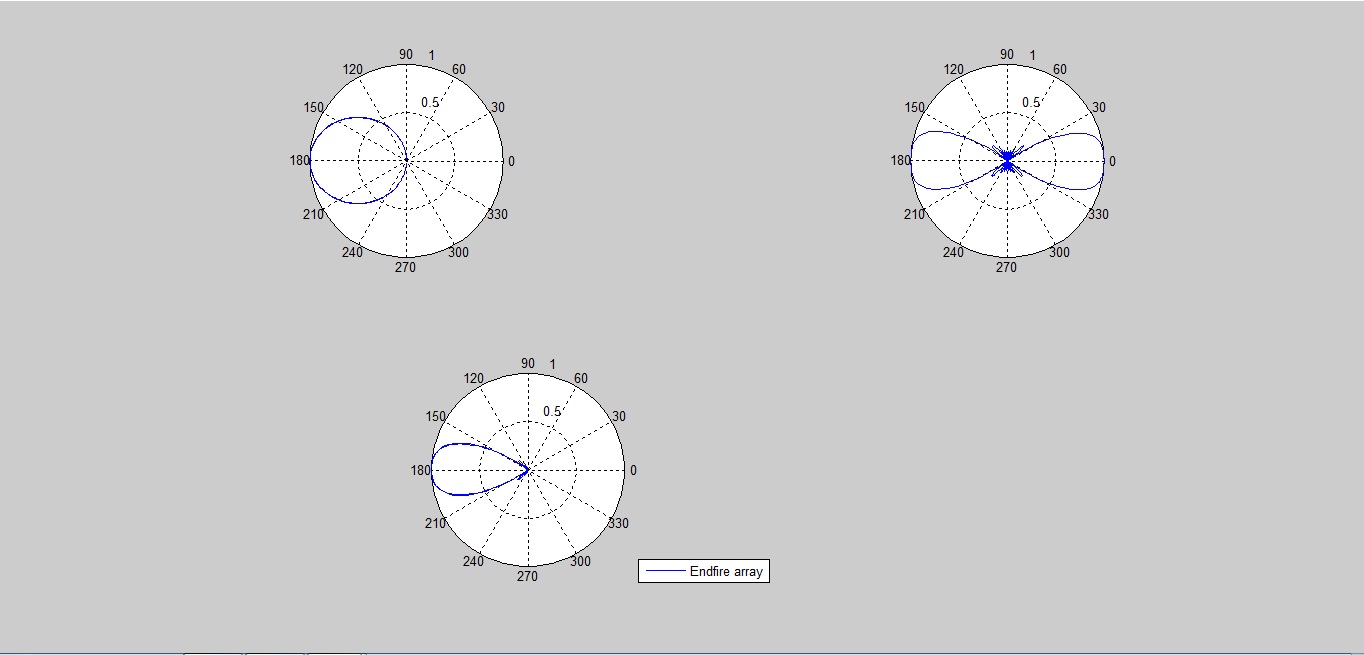This screenshot has height=655, width=1364.
Task: Click the 60 label of the teardrop-lobe plot
Action: (581, 378)
